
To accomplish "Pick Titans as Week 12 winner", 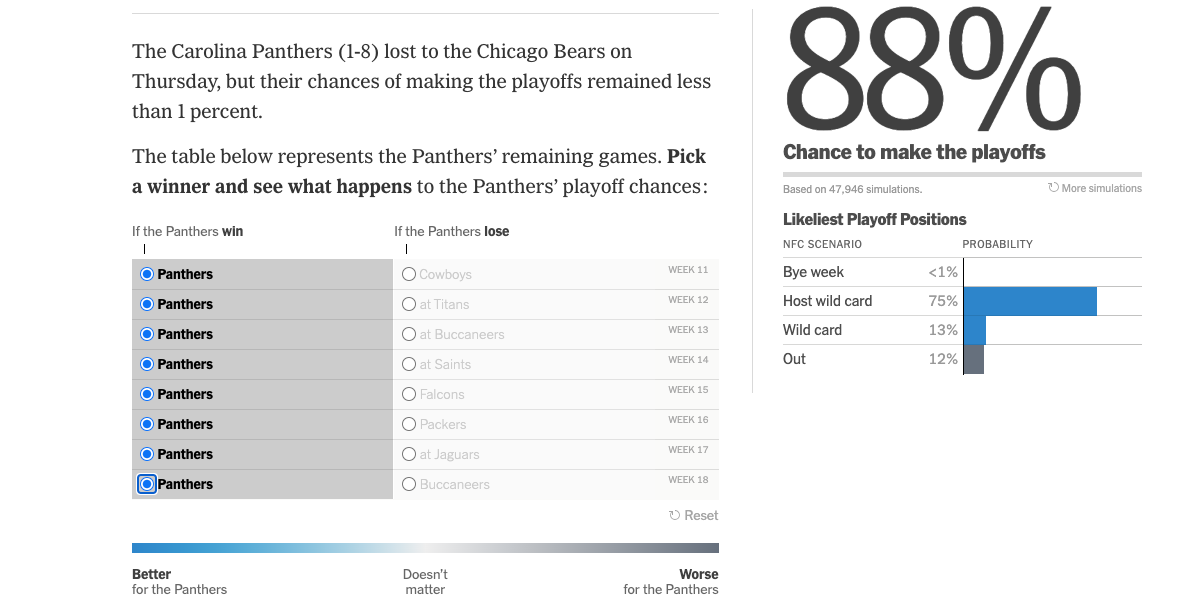I will pyautogui.click(x=409, y=303).
